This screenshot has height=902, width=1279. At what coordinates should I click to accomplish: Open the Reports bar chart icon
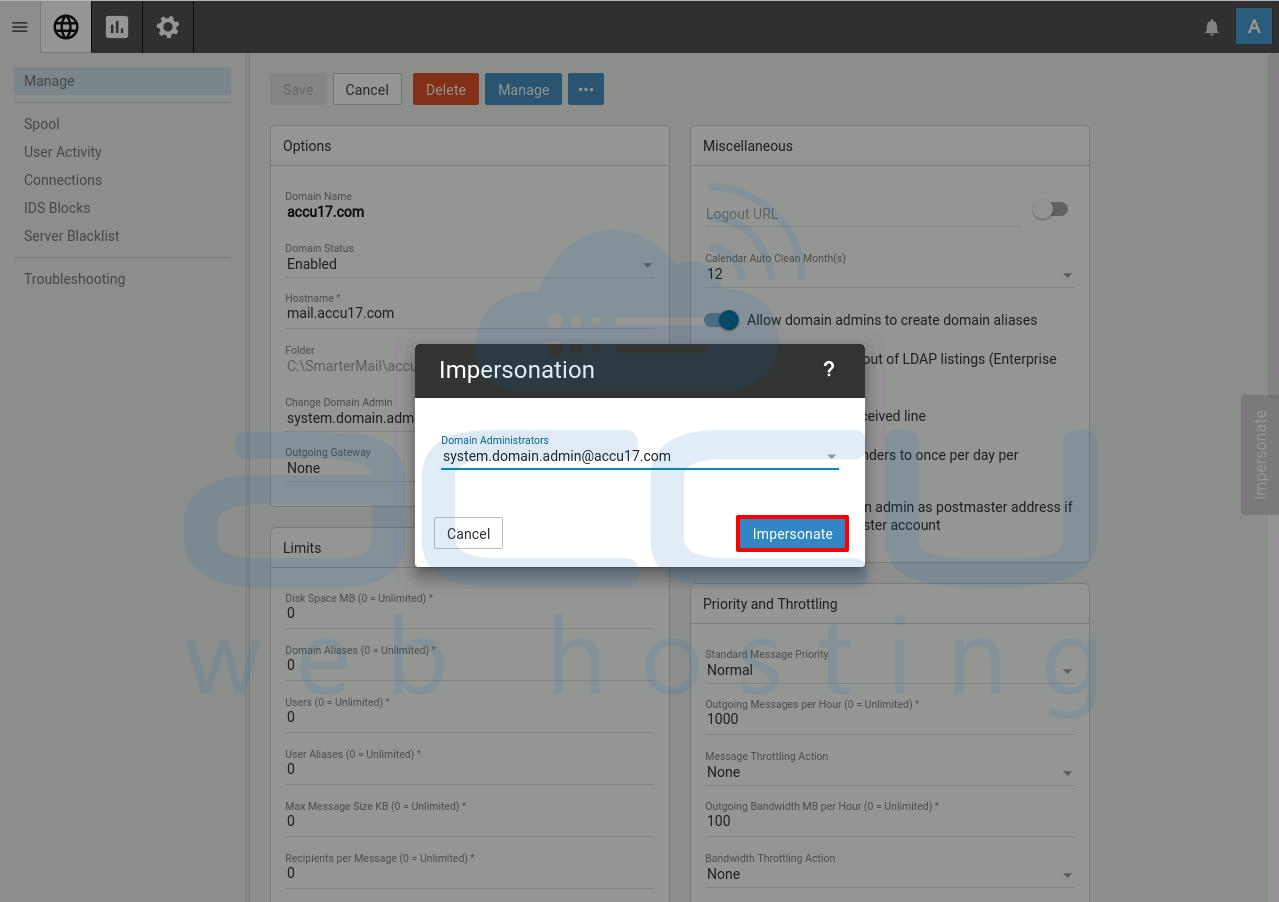click(x=117, y=27)
